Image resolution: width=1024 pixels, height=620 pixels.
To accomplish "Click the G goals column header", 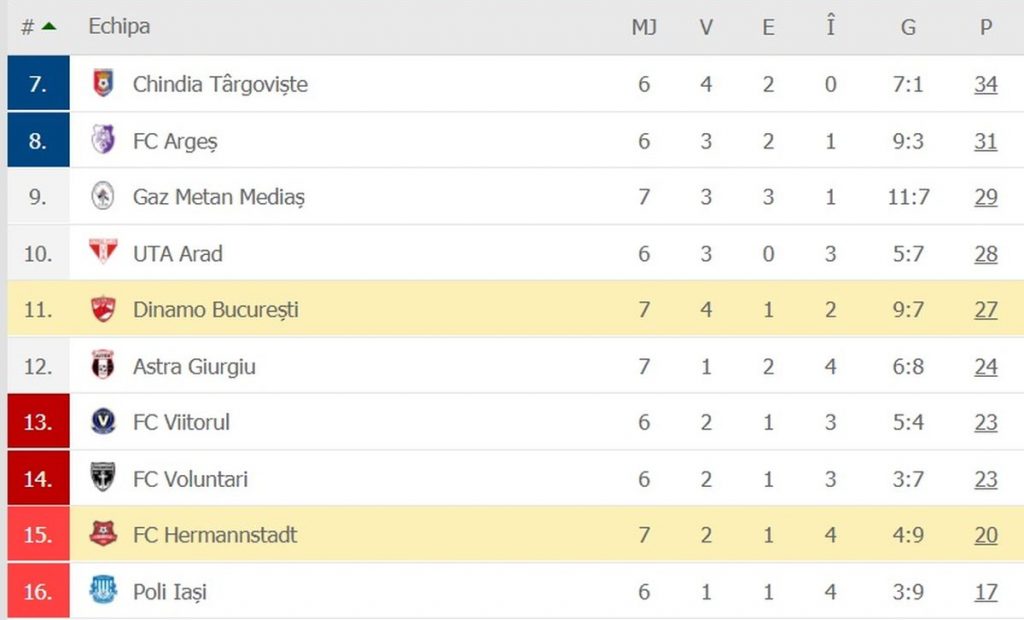I will (x=907, y=26).
